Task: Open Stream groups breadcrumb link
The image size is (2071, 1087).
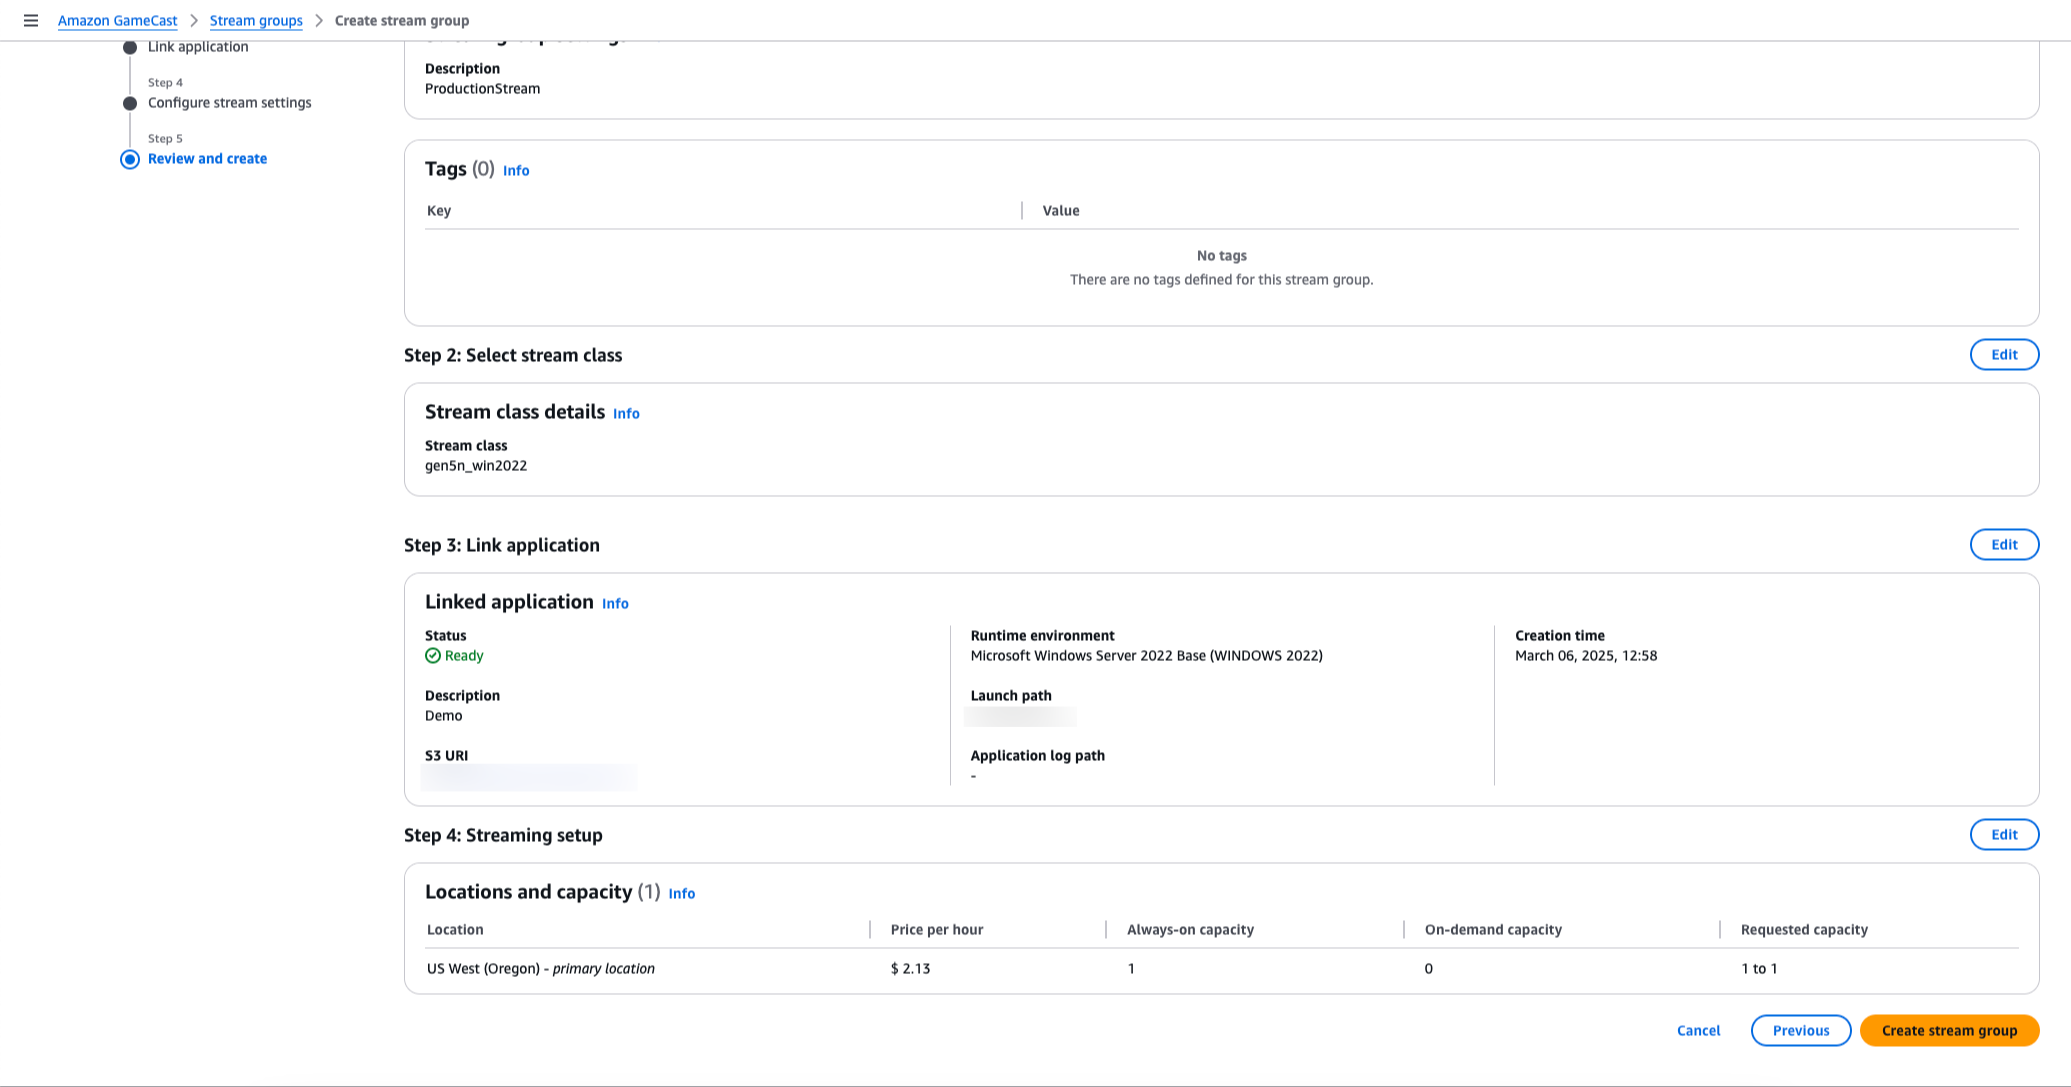Action: tap(256, 20)
